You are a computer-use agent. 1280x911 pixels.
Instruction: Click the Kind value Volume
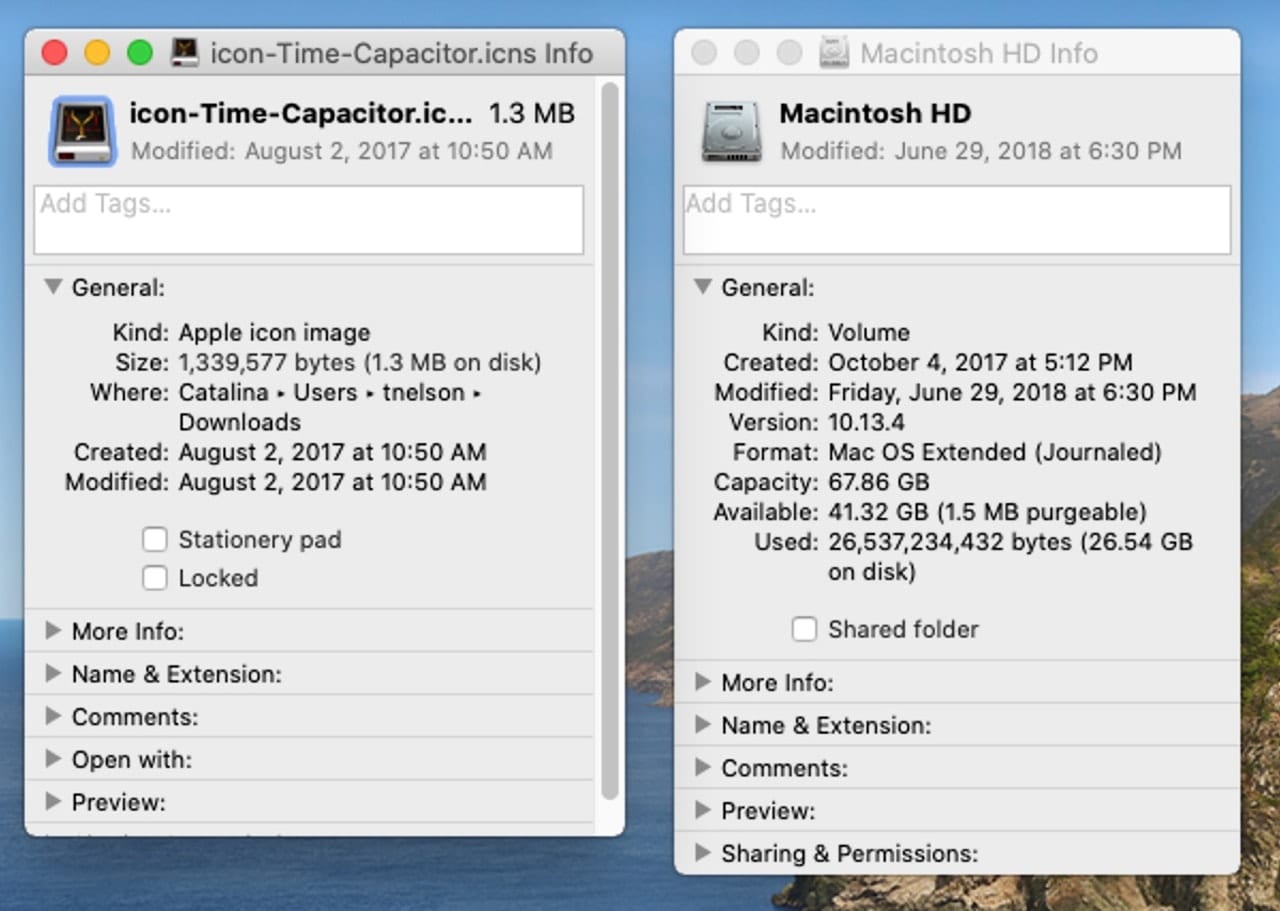(x=869, y=333)
